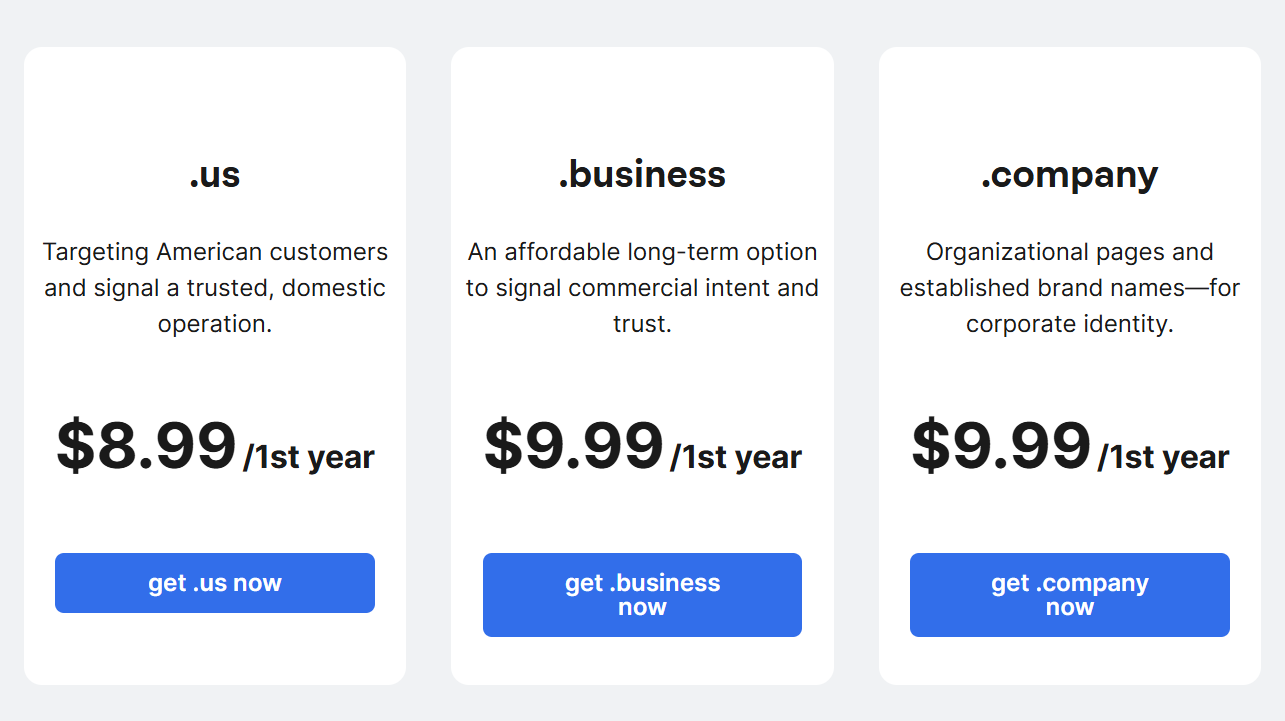
Task: Select the .company domain heading
Action: [1069, 173]
